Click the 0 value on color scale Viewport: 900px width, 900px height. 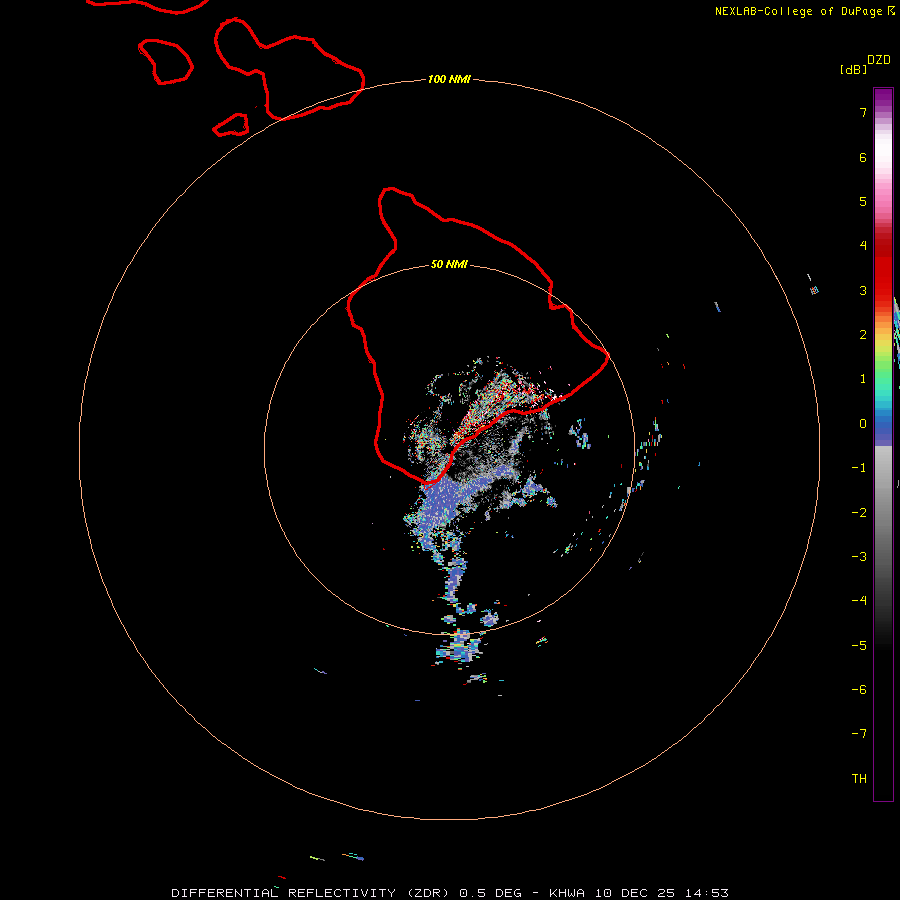[x=863, y=424]
